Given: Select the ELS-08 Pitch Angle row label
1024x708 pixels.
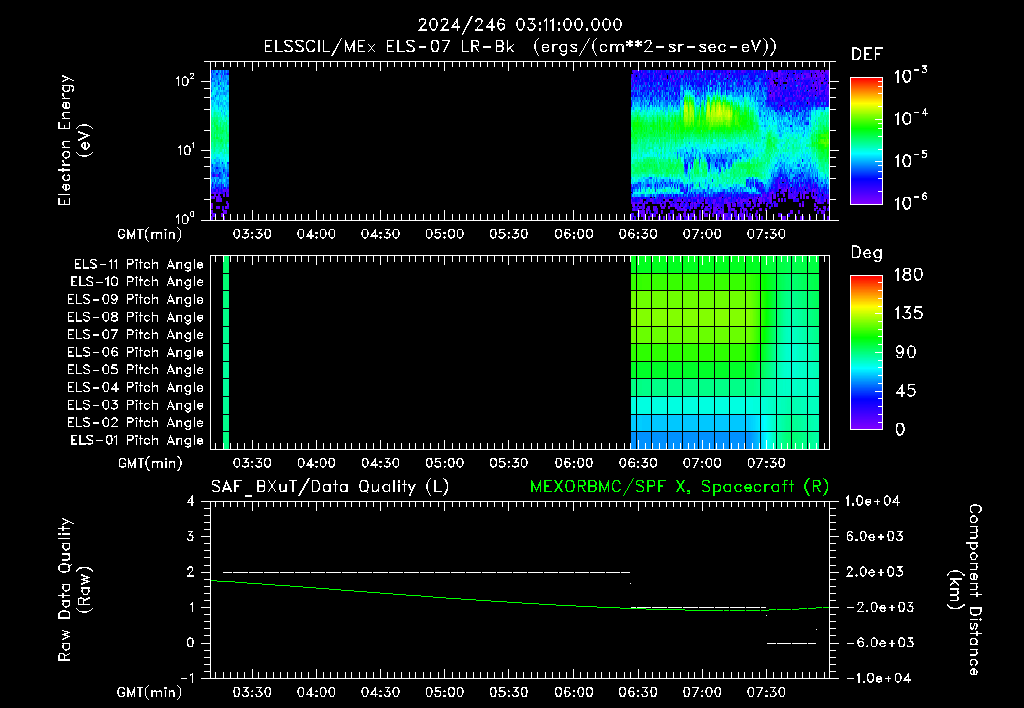Looking at the screenshot, I should (x=135, y=317).
